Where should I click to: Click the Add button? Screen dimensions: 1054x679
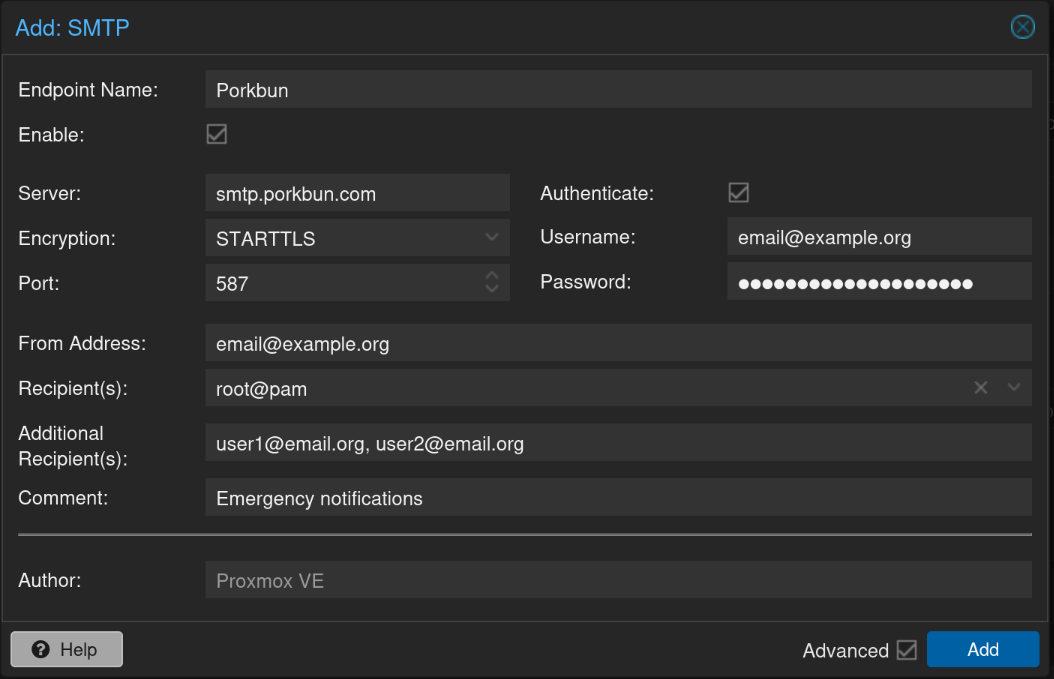[x=983, y=649]
